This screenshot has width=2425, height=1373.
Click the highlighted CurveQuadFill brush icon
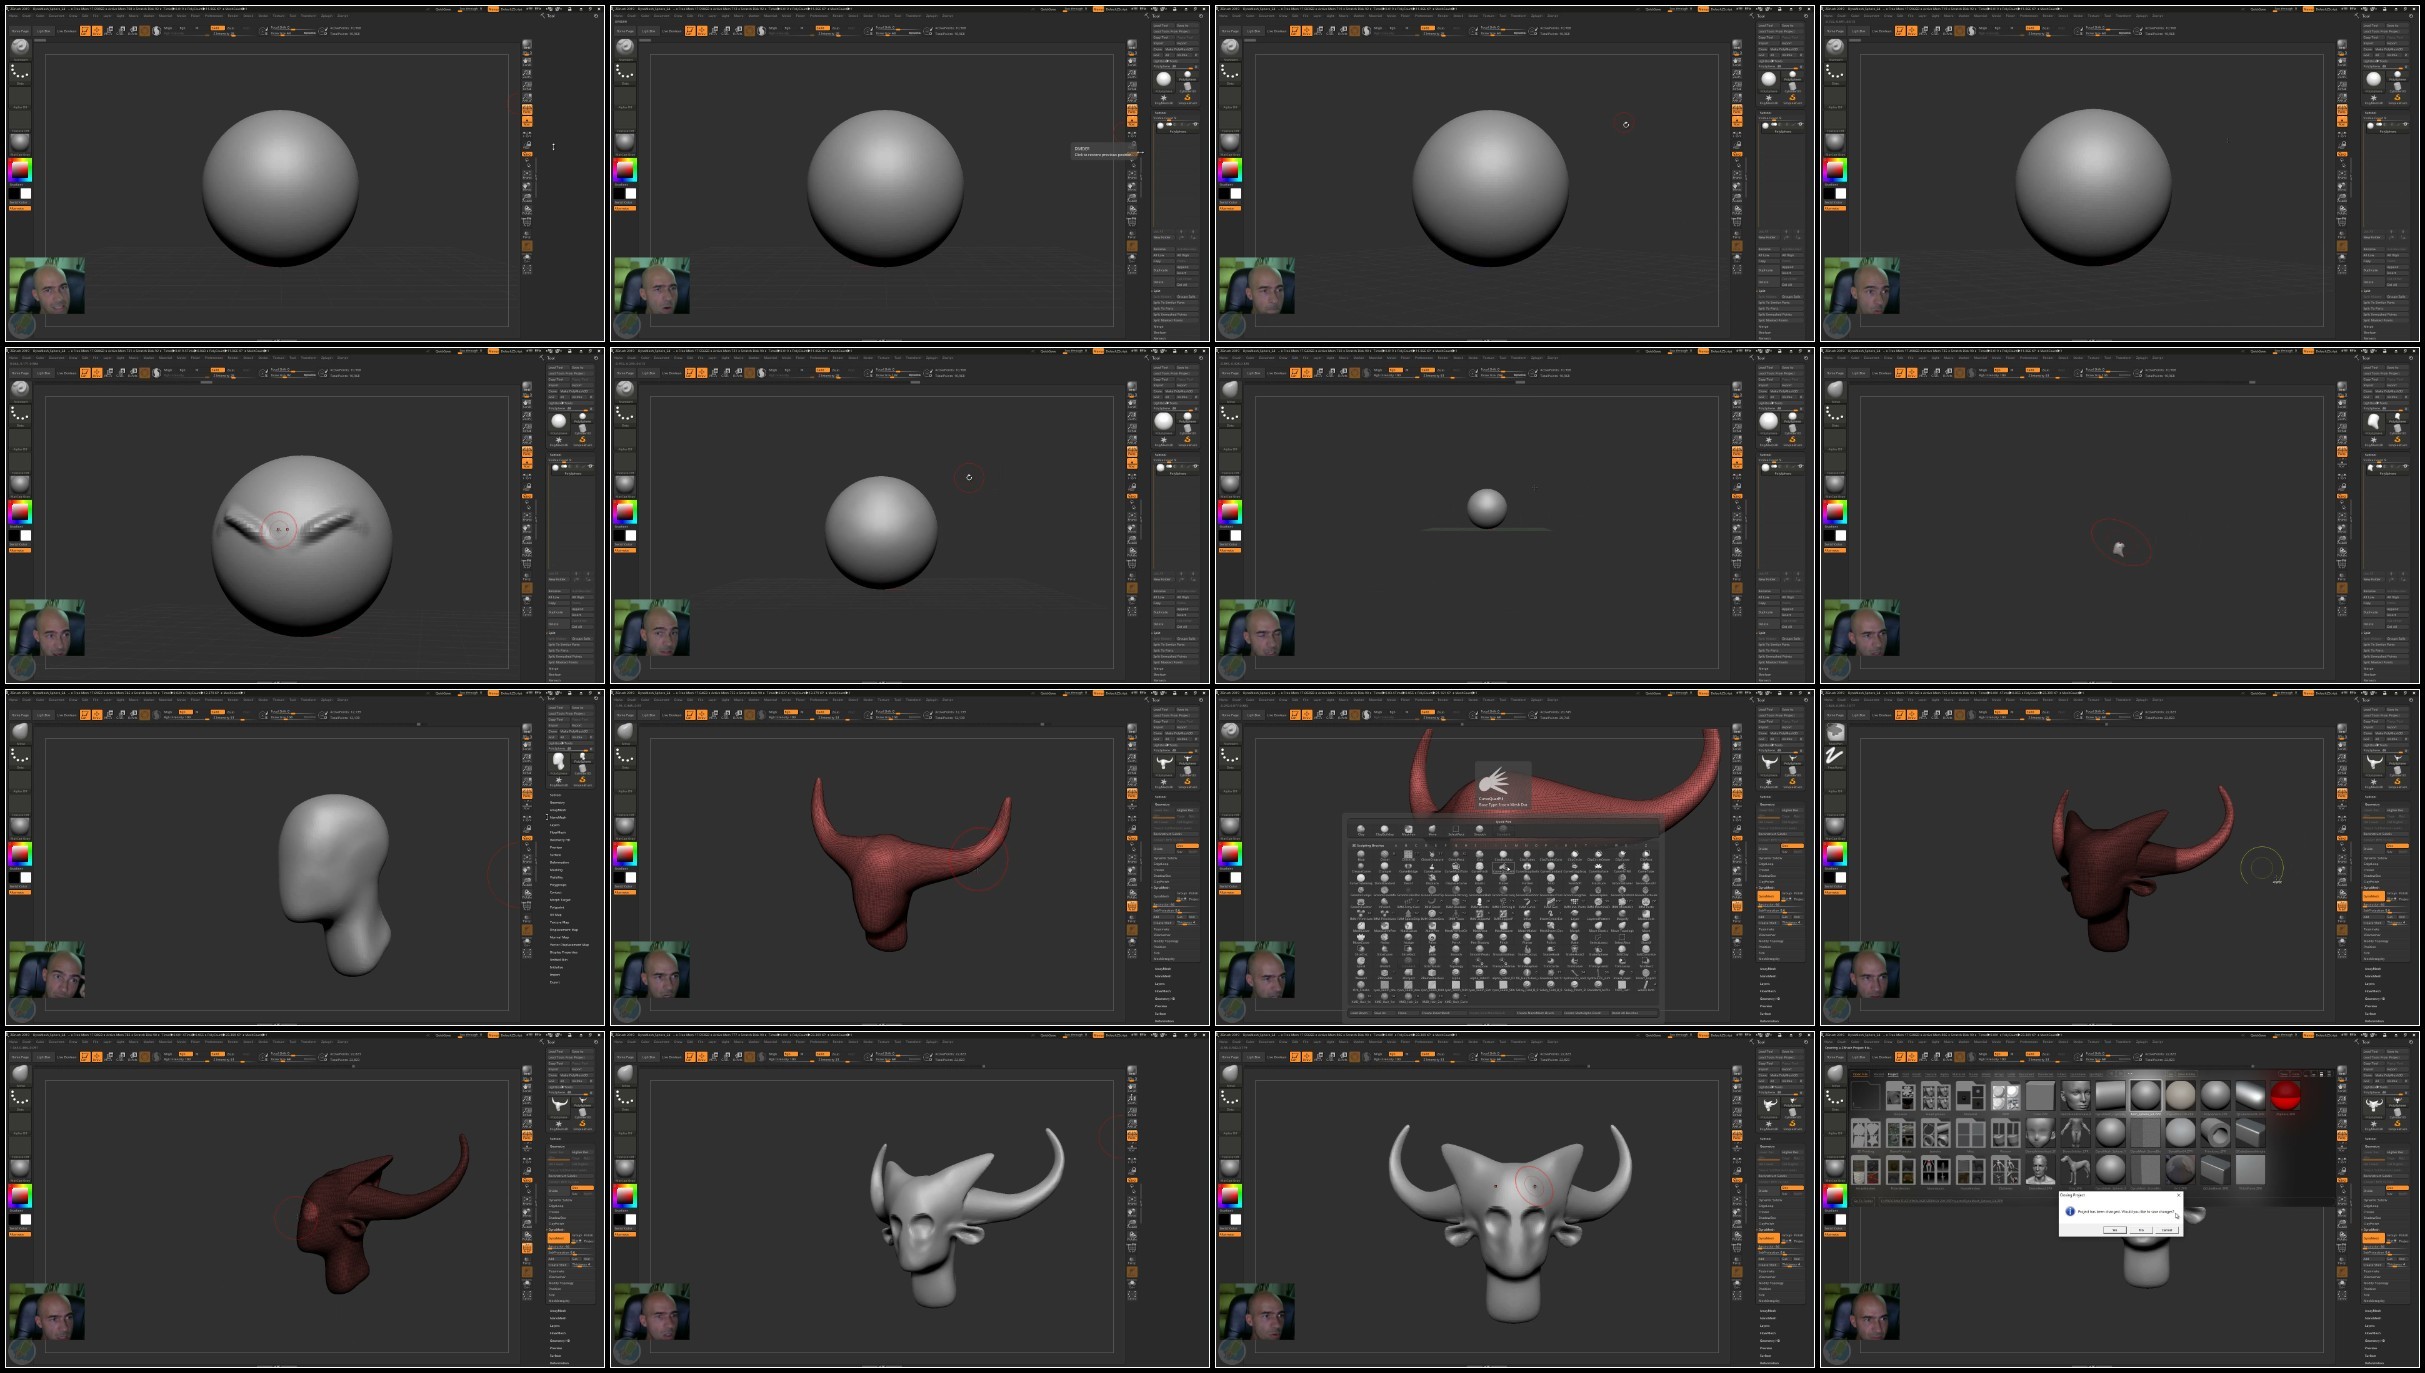(x=1504, y=866)
